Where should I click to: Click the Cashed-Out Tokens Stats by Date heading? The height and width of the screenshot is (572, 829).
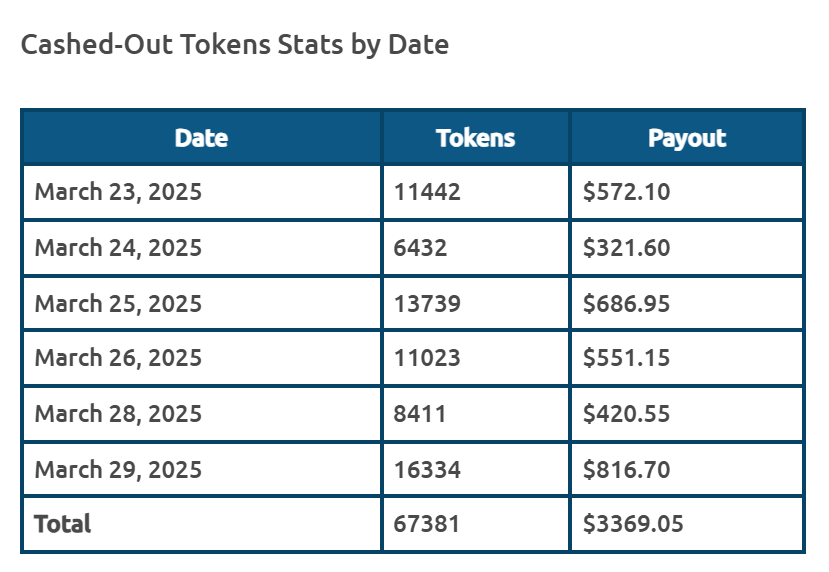(235, 45)
